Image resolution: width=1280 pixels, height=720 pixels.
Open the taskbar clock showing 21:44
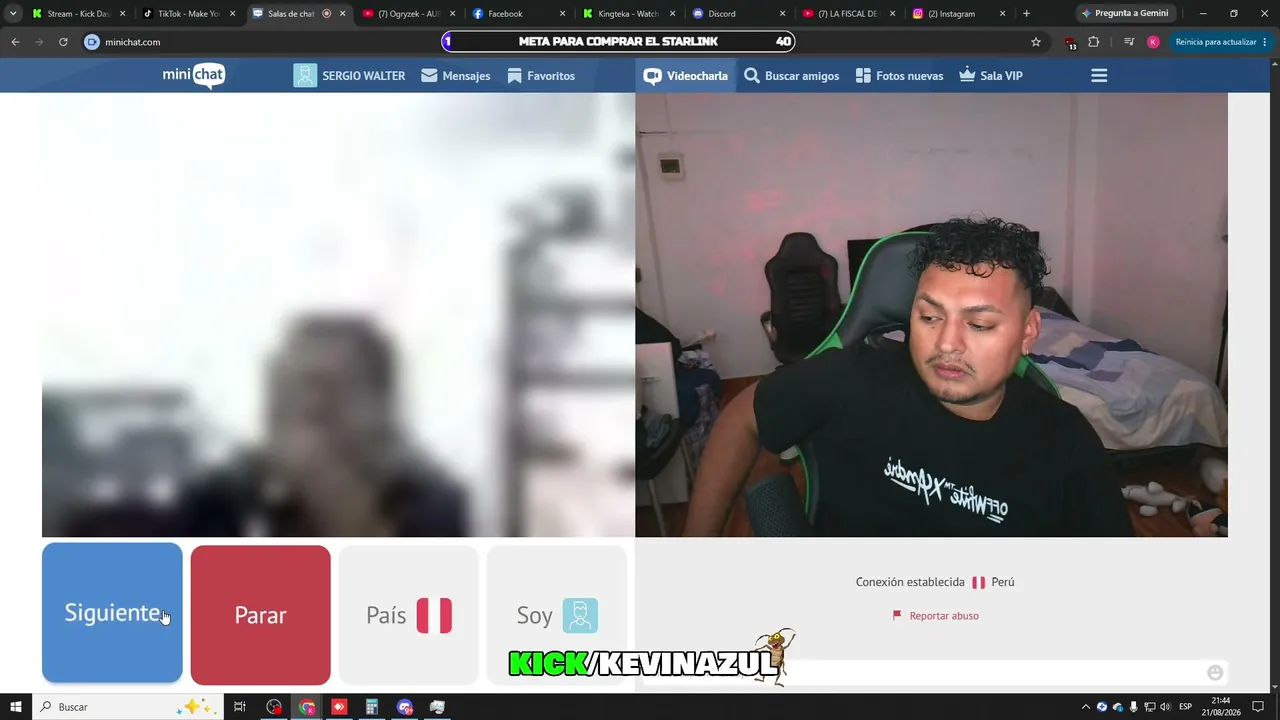tap(1220, 706)
